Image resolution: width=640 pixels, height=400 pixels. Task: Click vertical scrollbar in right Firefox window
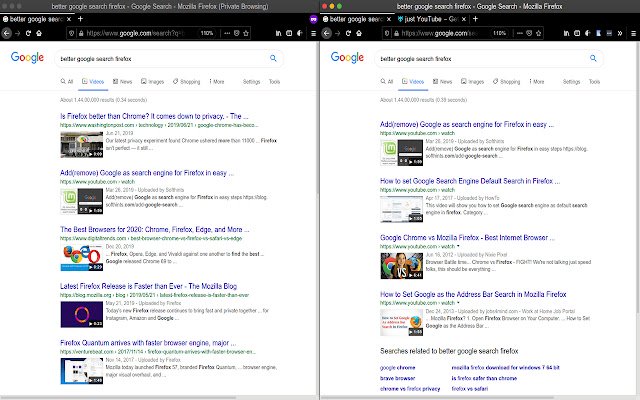pos(637,176)
